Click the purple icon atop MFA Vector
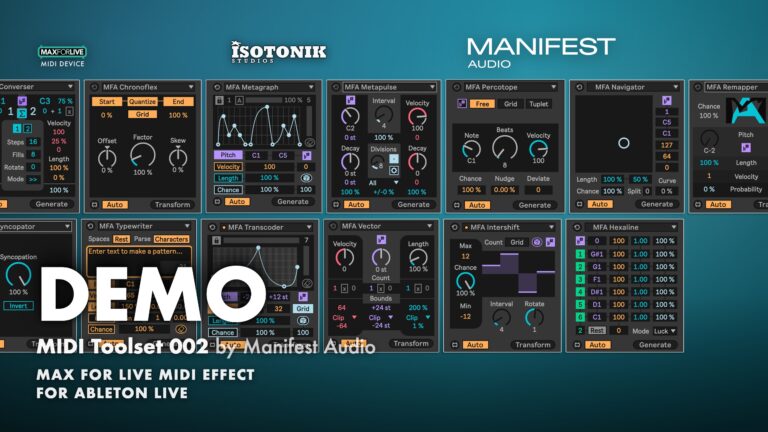This screenshot has height=432, width=768. (381, 239)
